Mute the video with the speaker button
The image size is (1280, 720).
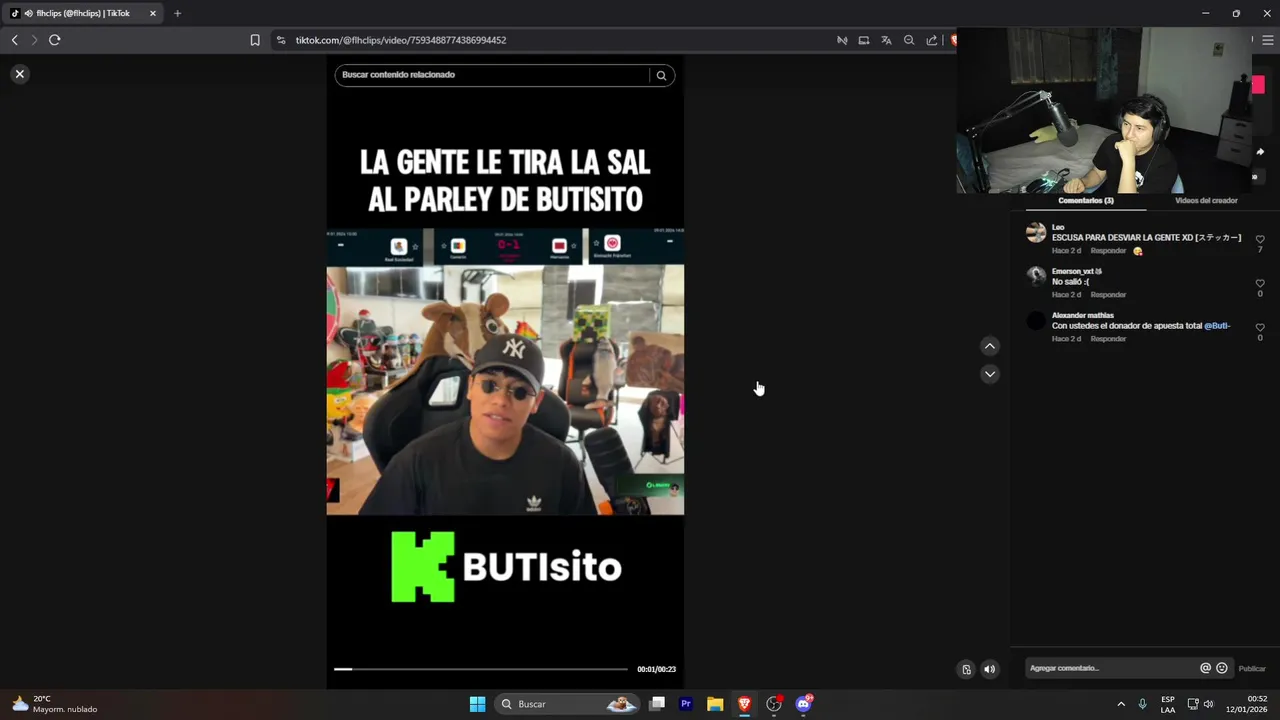(x=989, y=669)
